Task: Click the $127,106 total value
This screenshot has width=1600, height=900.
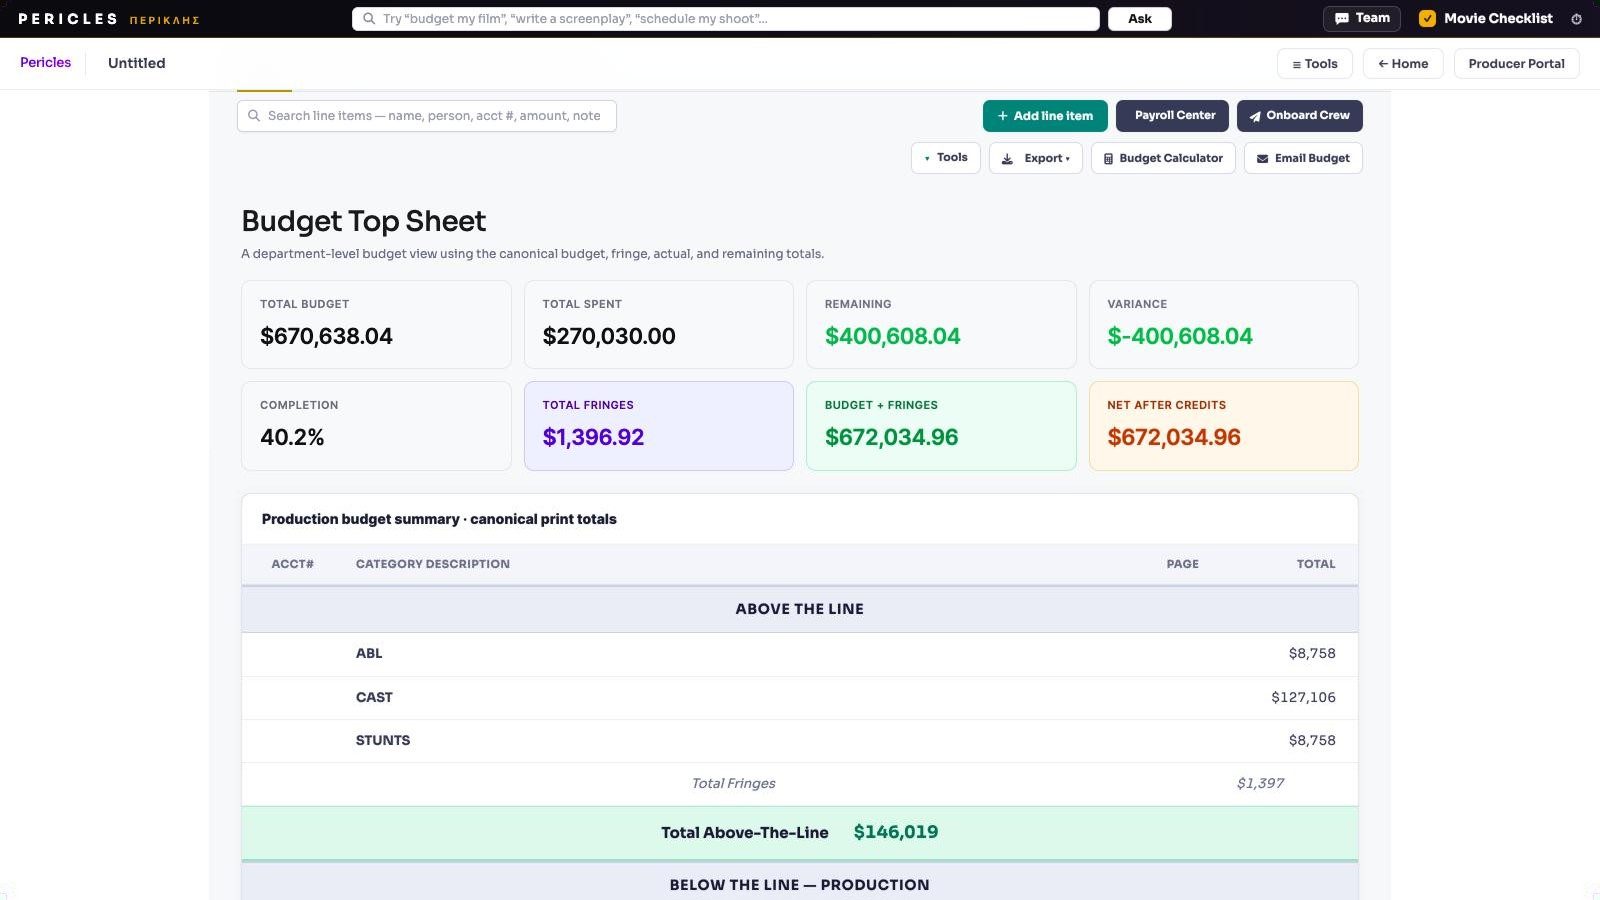Action: pos(1303,697)
